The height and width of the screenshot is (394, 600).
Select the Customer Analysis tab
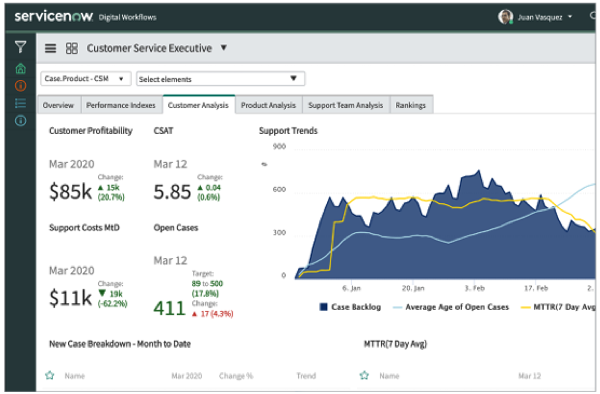click(x=198, y=105)
